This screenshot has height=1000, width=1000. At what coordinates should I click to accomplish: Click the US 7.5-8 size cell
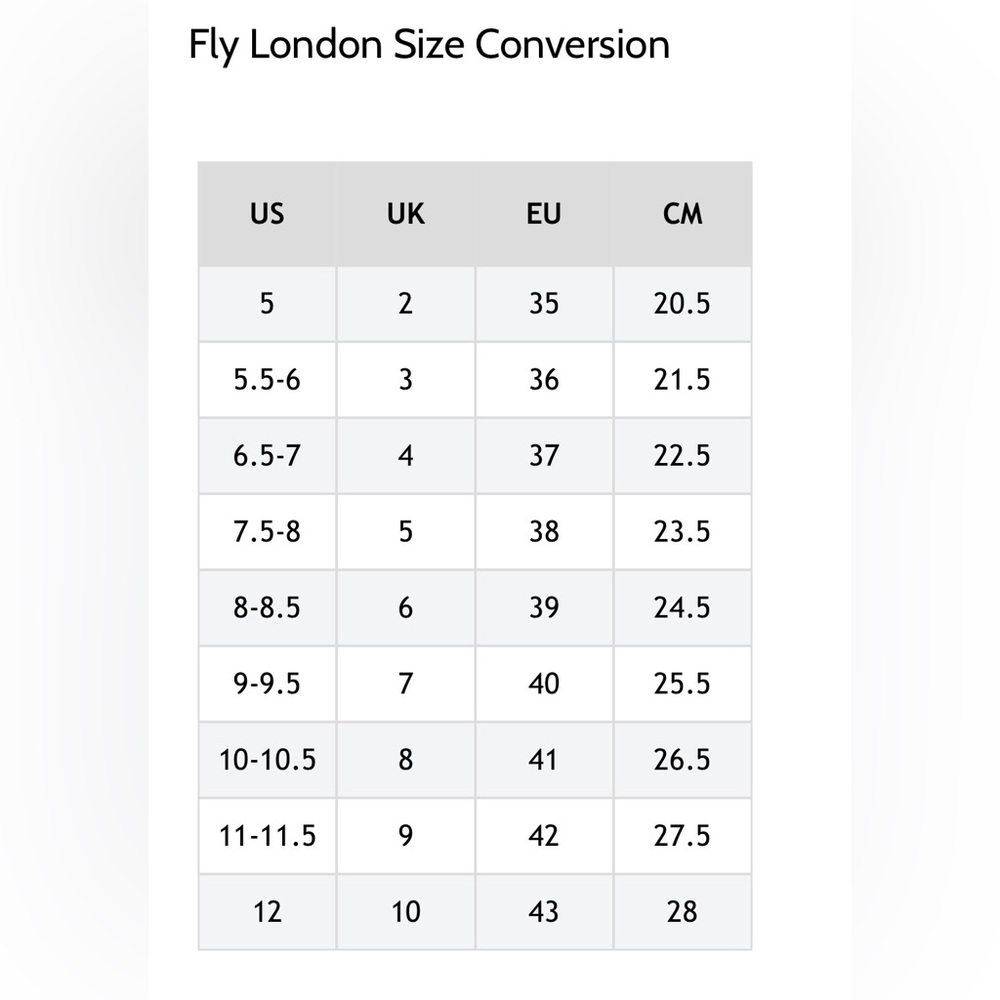point(267,531)
